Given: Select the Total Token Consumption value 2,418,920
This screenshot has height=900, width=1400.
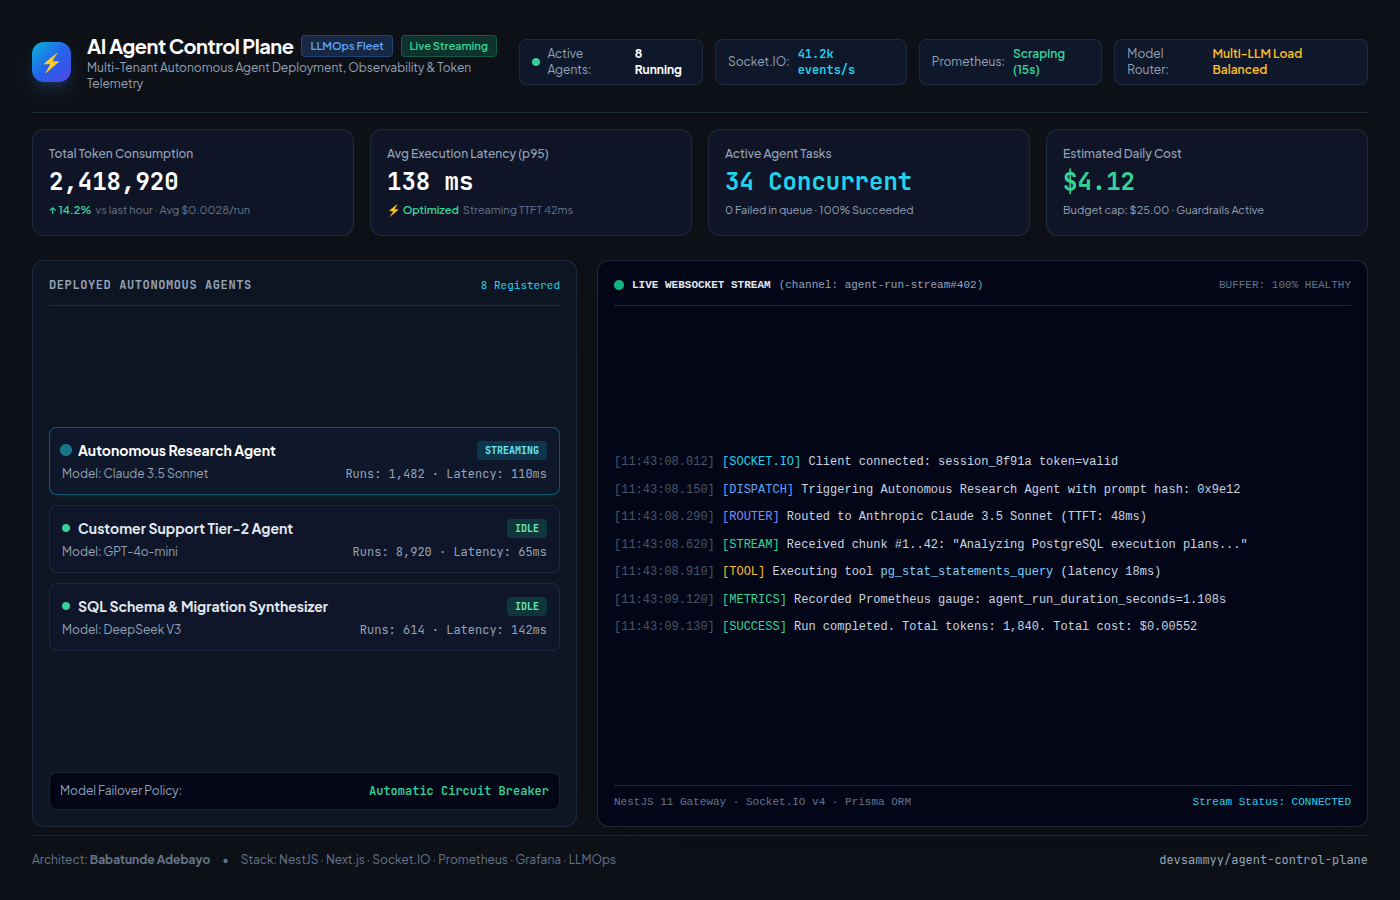Looking at the screenshot, I should pos(114,182).
